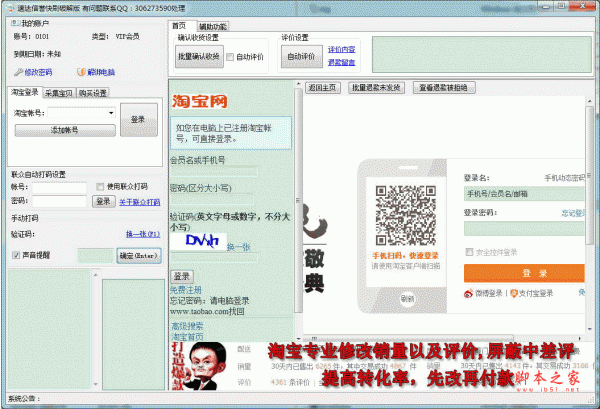Click gray 登录 button in mobile Taobao page
Viewport: 600px width, 409px height.
(x=182, y=276)
